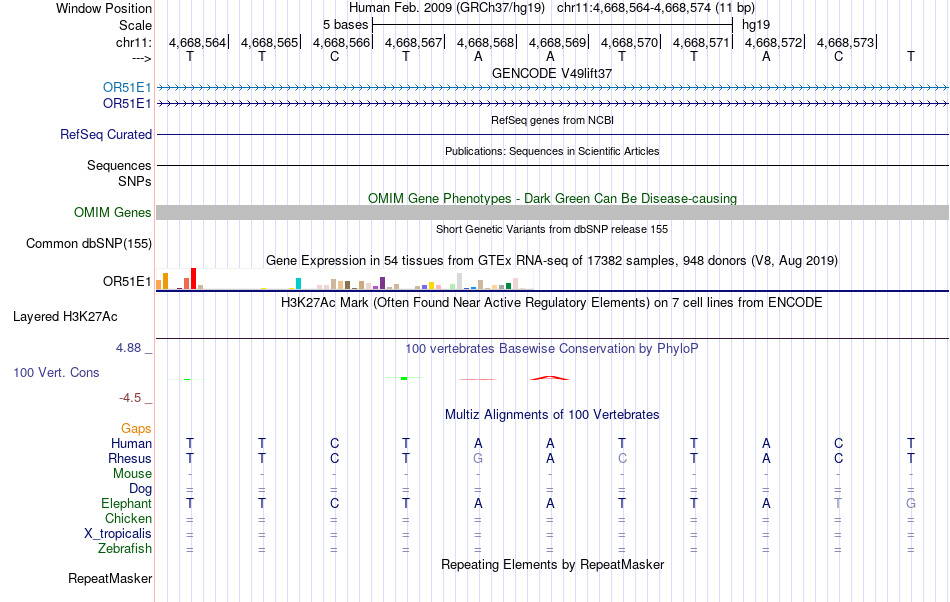Click the OMIM Genes label
The height and width of the screenshot is (602, 950).
112,213
